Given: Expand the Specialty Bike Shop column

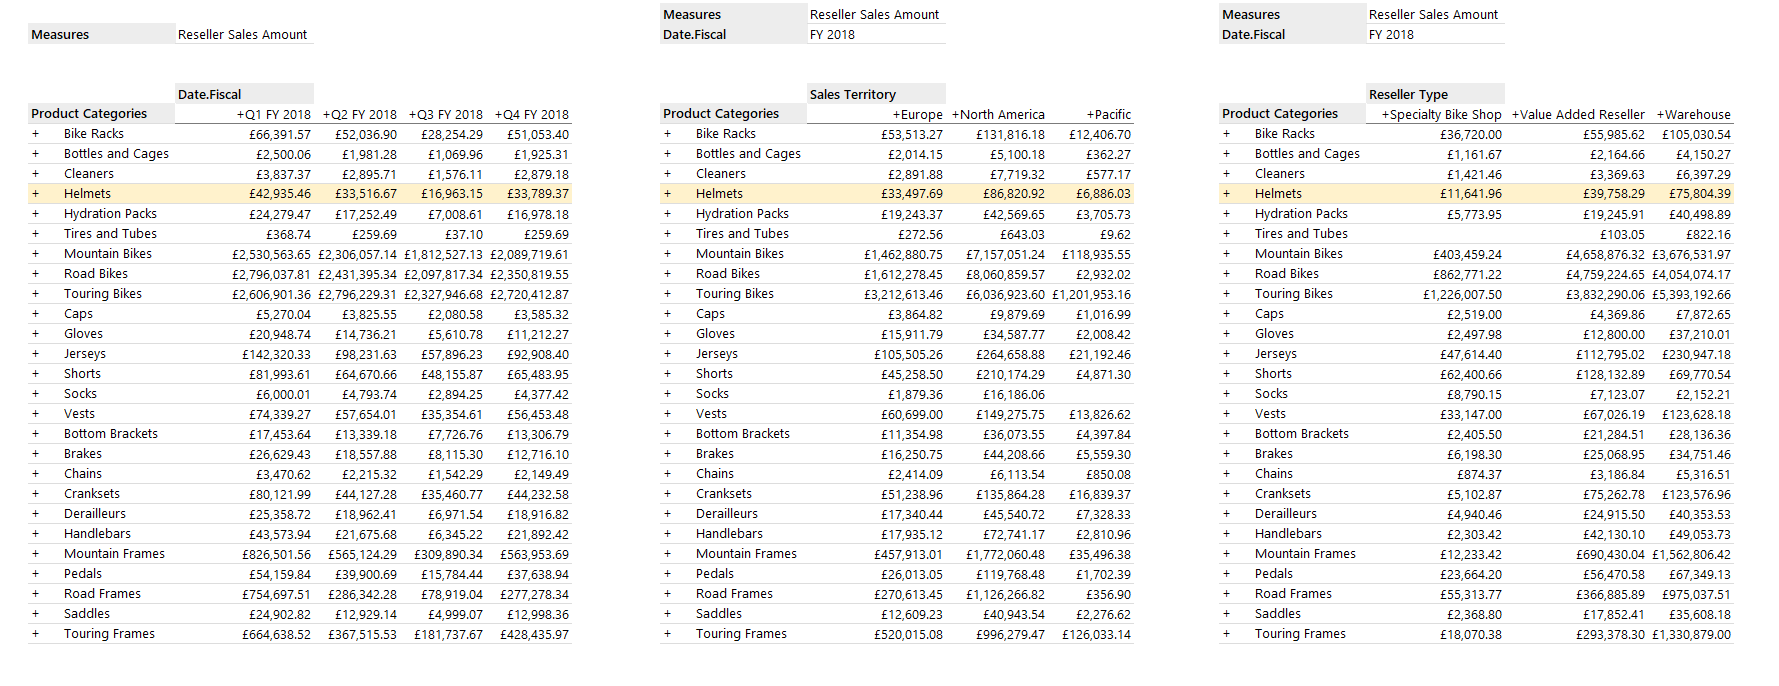Looking at the screenshot, I should pyautogui.click(x=1385, y=115).
